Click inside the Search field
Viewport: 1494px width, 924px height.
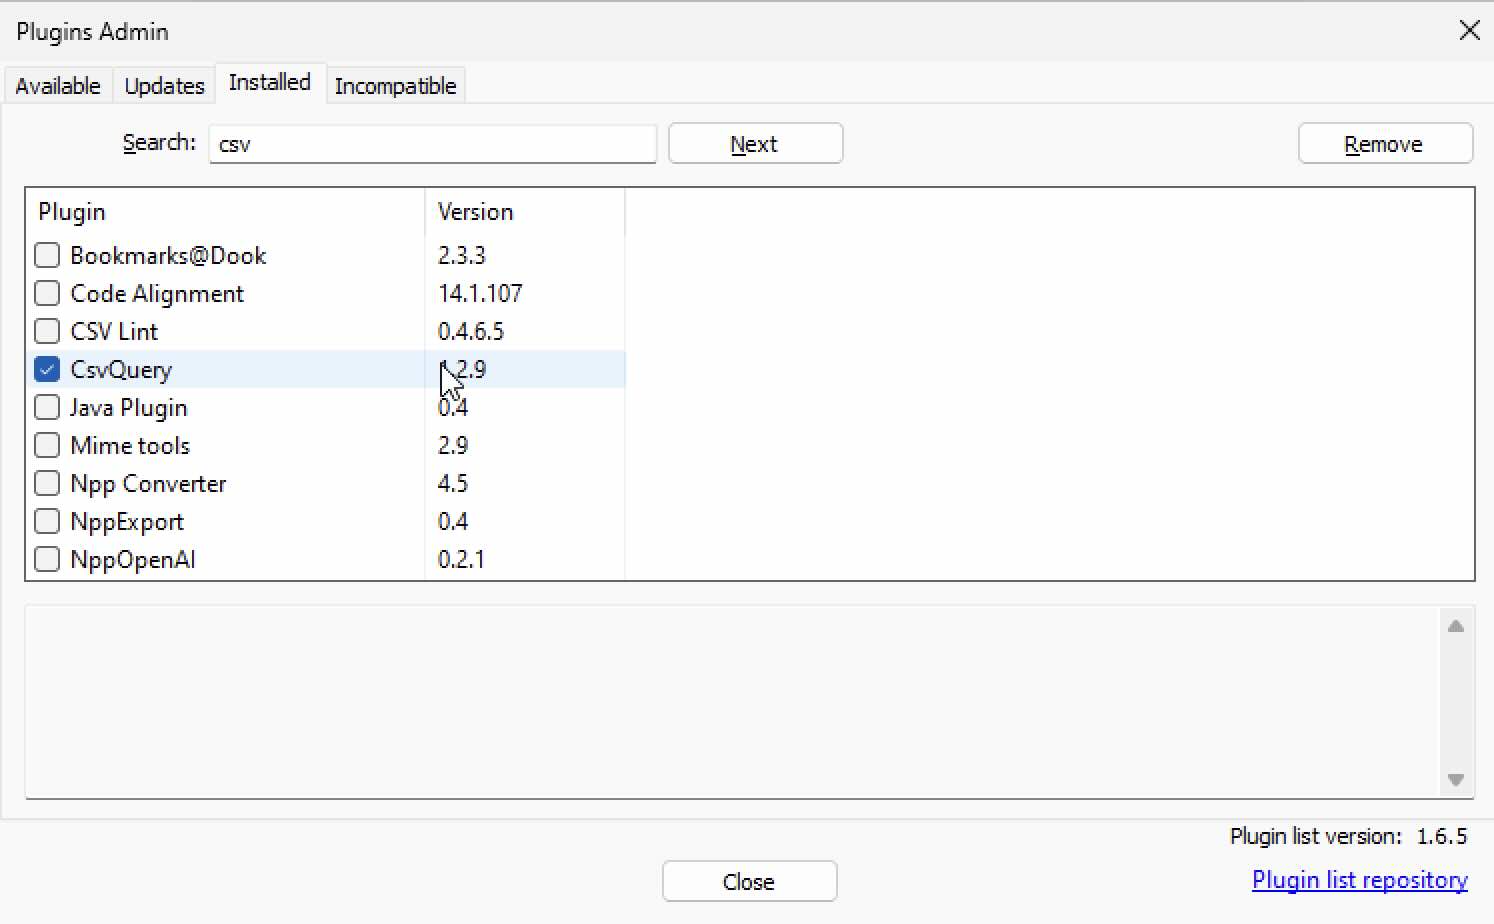432,144
